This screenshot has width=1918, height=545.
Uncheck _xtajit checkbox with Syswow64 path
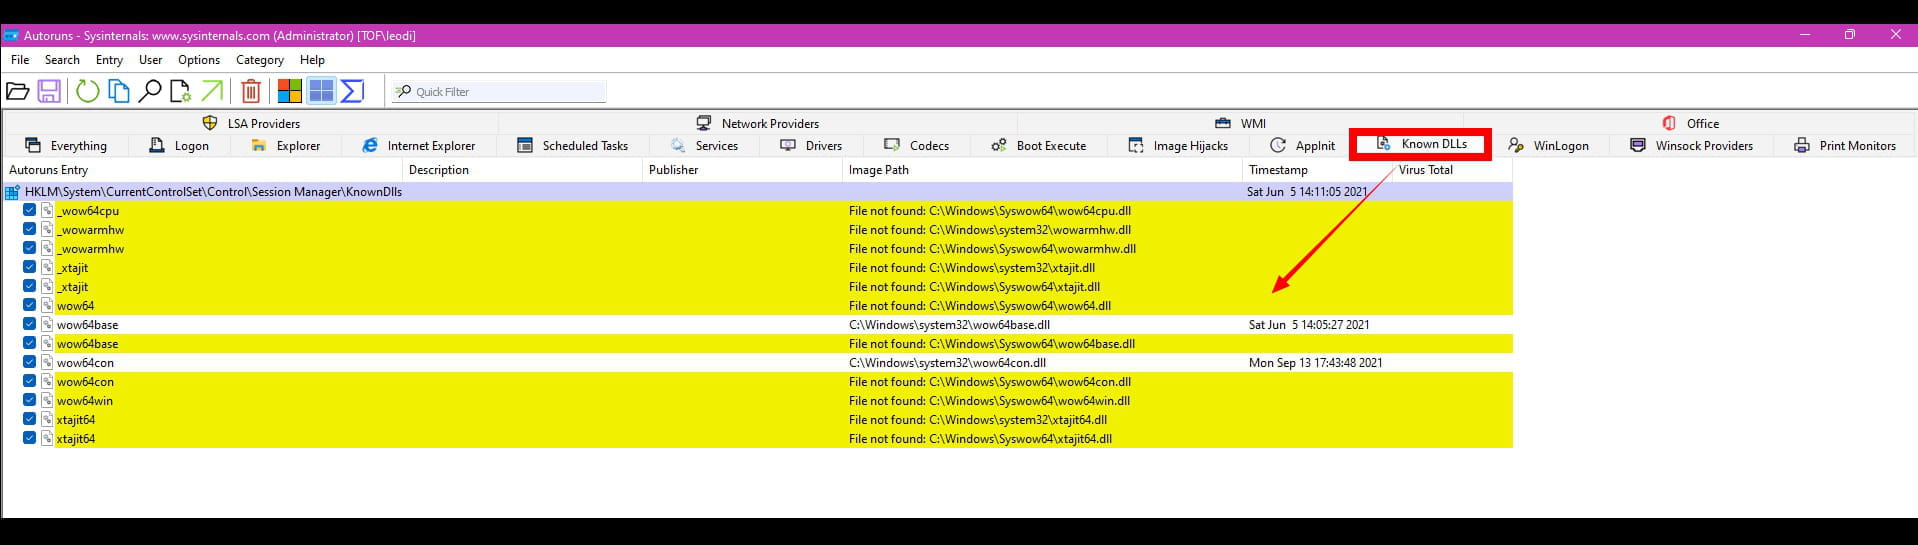pyautogui.click(x=30, y=286)
